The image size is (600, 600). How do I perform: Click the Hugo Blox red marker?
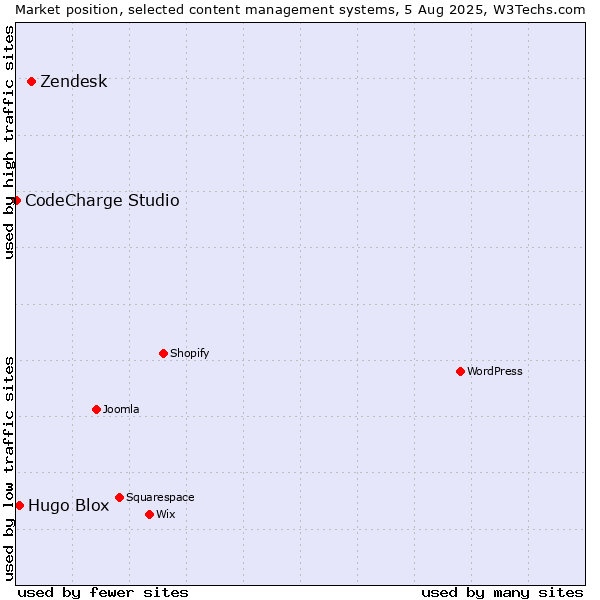[20, 506]
